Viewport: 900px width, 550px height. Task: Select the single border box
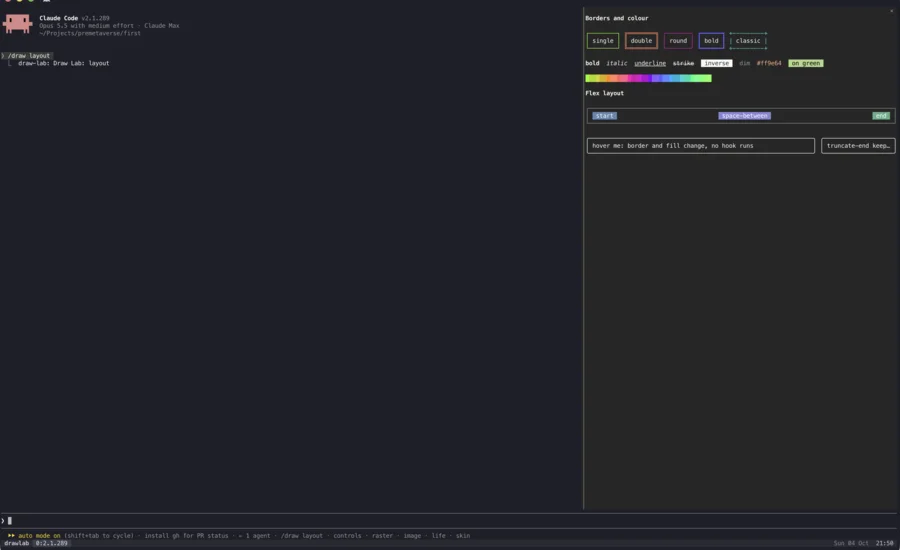603,41
